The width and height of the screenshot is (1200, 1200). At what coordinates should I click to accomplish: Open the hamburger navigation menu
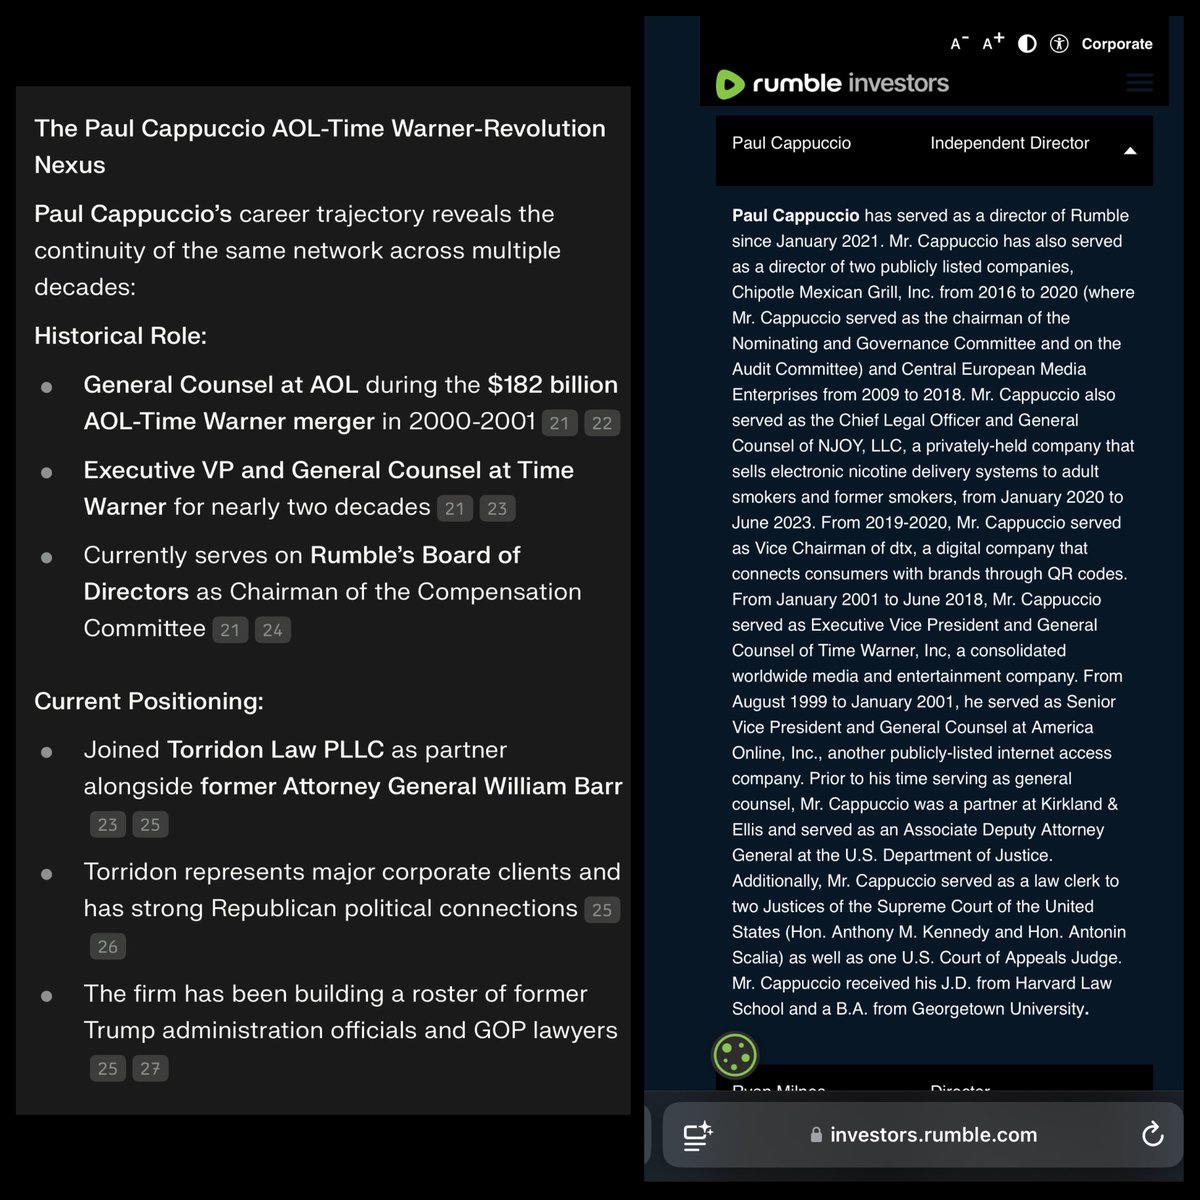click(1139, 83)
